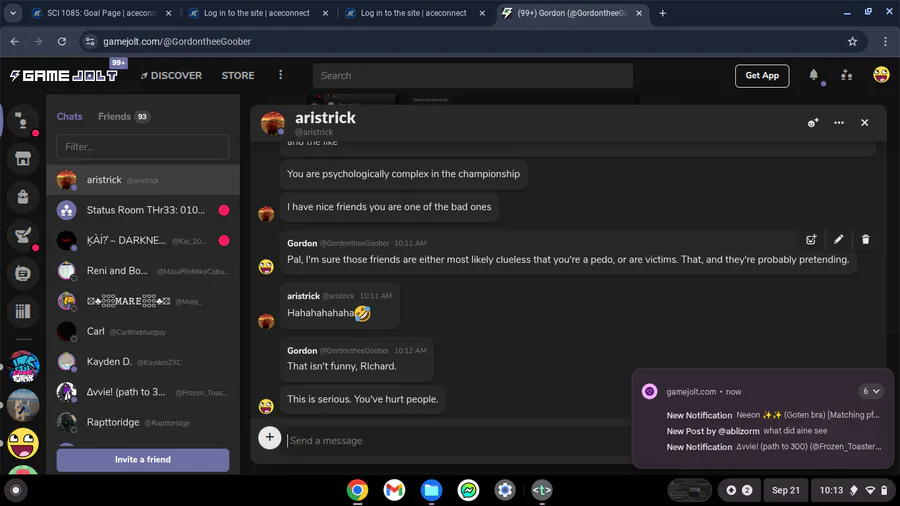Open the Friday Night Funkin community icon

click(x=23, y=367)
